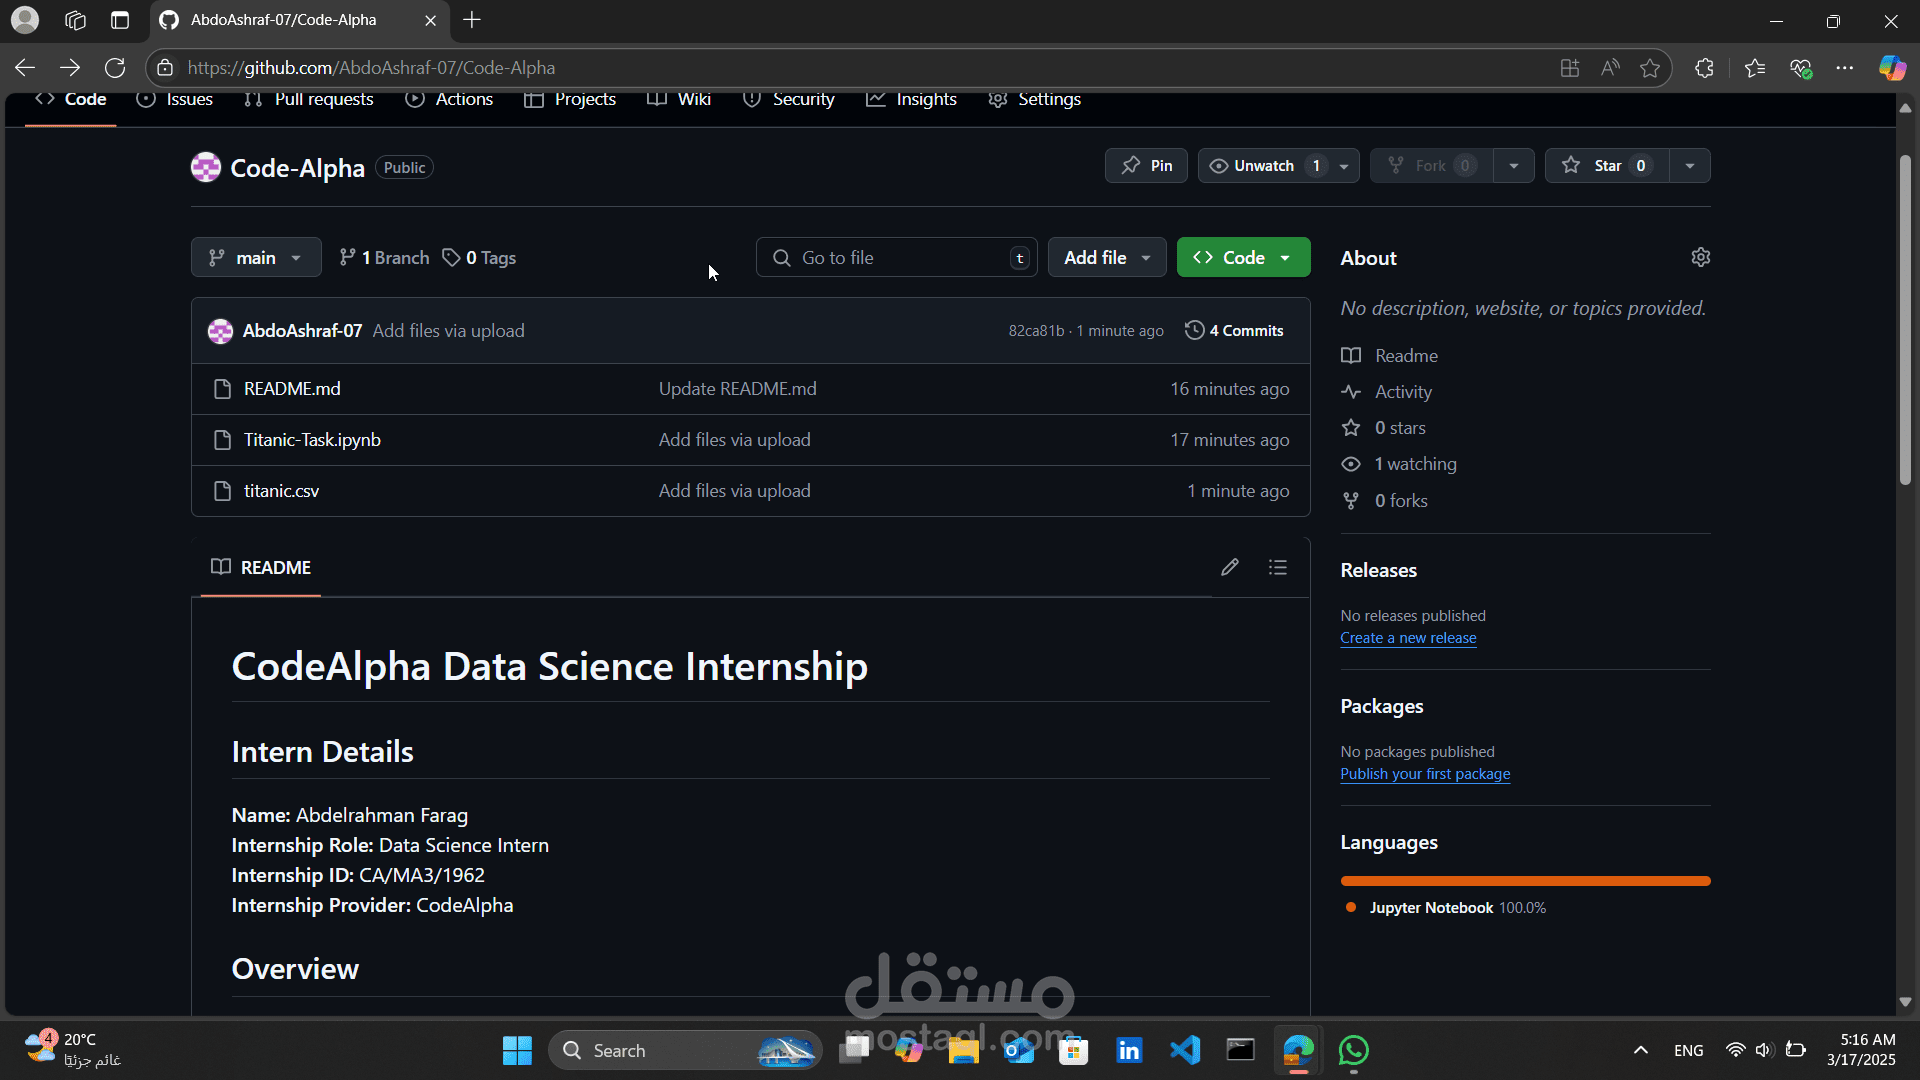Open the Actions tab

[x=449, y=99]
